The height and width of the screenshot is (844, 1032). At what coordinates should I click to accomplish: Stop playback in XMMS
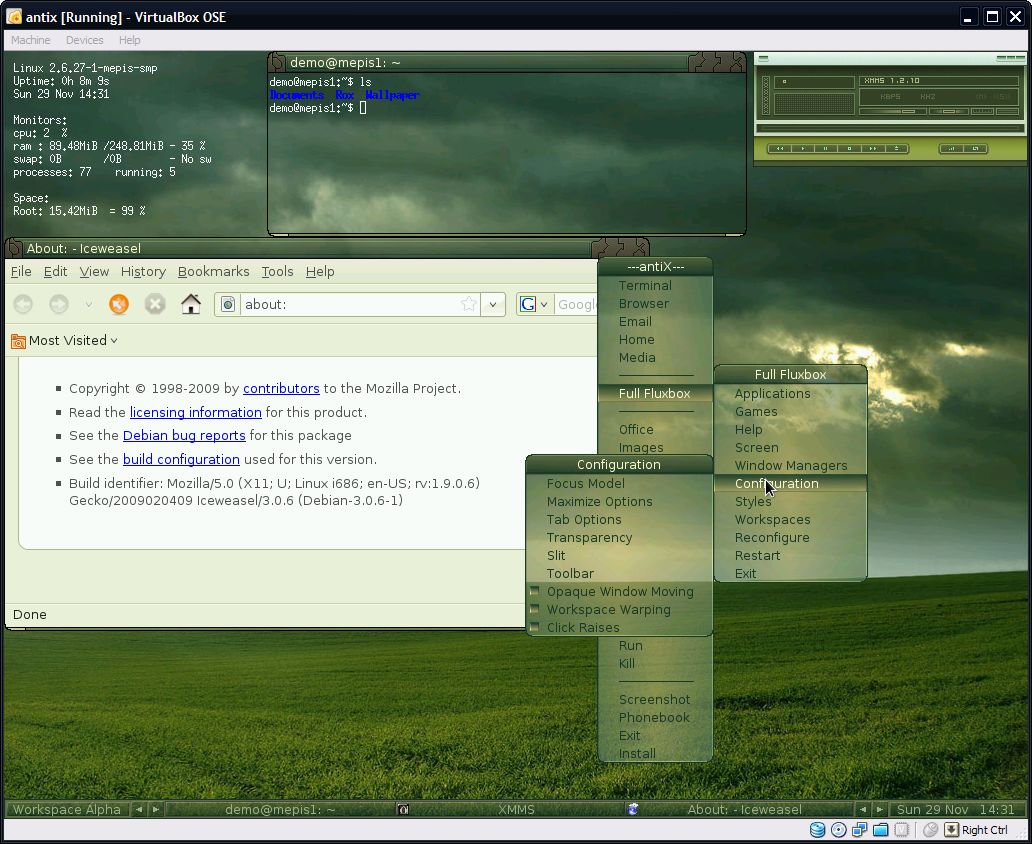(850, 149)
